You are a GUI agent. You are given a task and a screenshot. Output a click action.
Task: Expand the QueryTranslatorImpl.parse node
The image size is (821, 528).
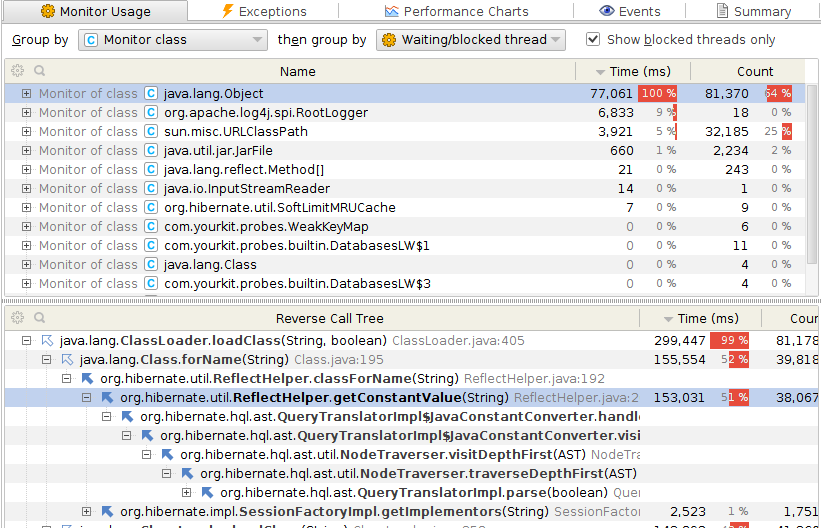[186, 493]
